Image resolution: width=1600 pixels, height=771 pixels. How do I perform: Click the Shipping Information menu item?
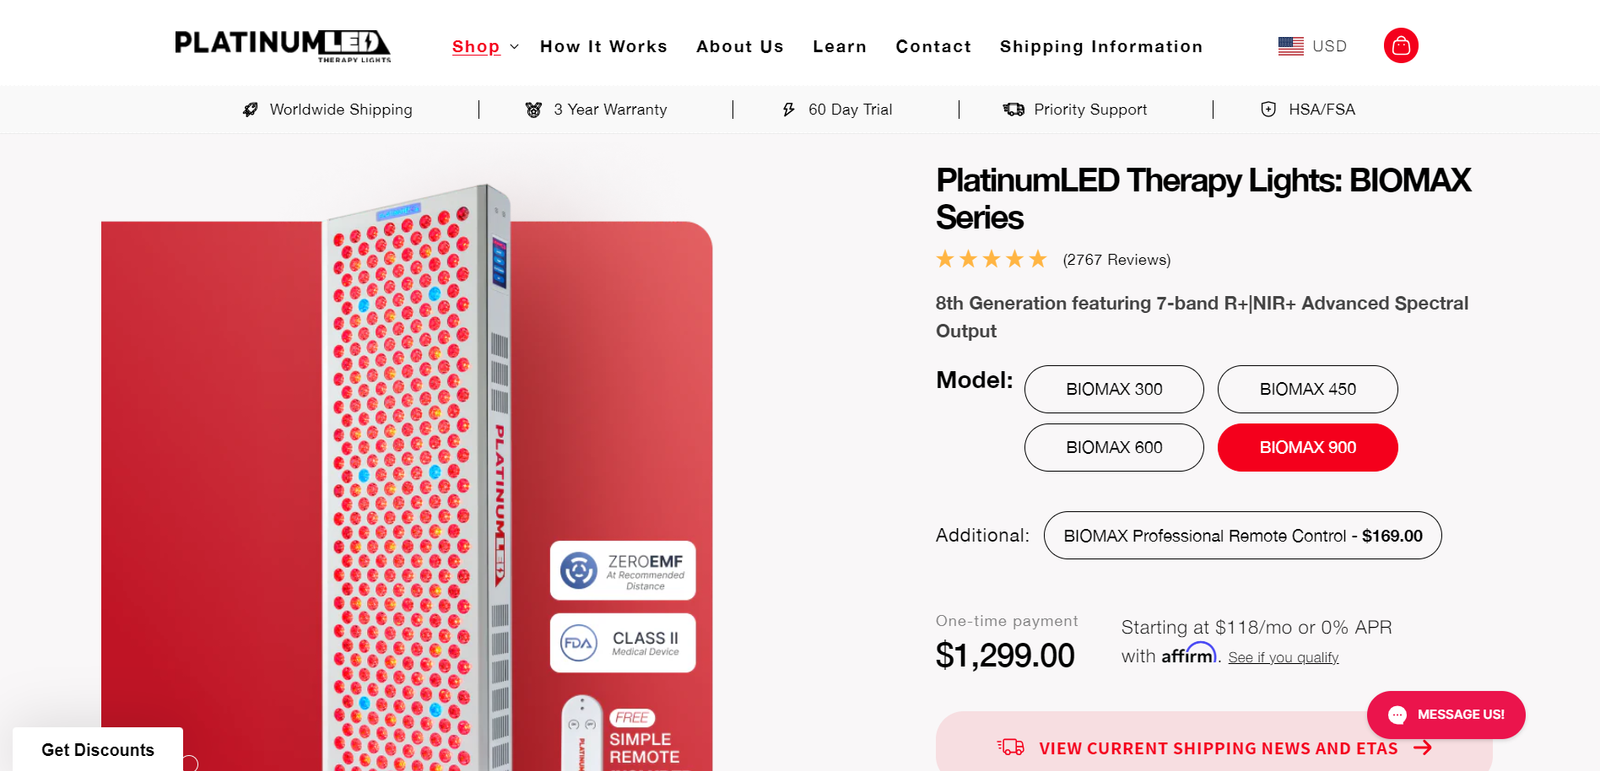click(x=1100, y=46)
